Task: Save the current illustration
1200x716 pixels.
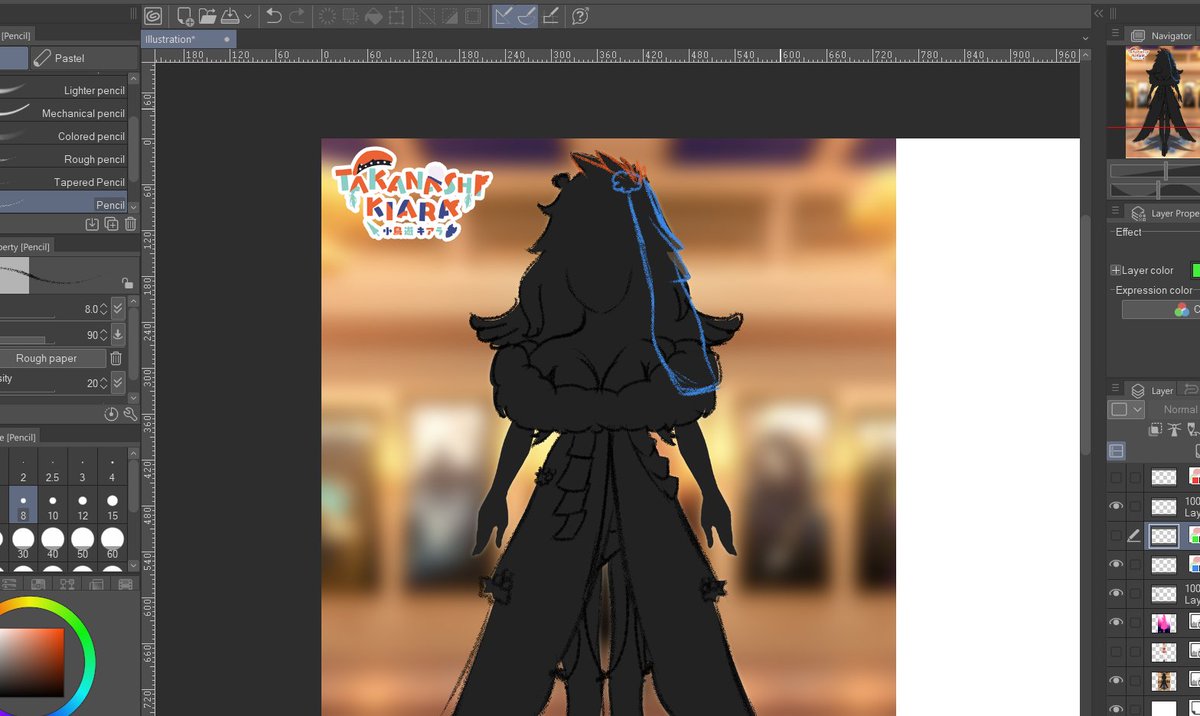Action: [x=229, y=15]
